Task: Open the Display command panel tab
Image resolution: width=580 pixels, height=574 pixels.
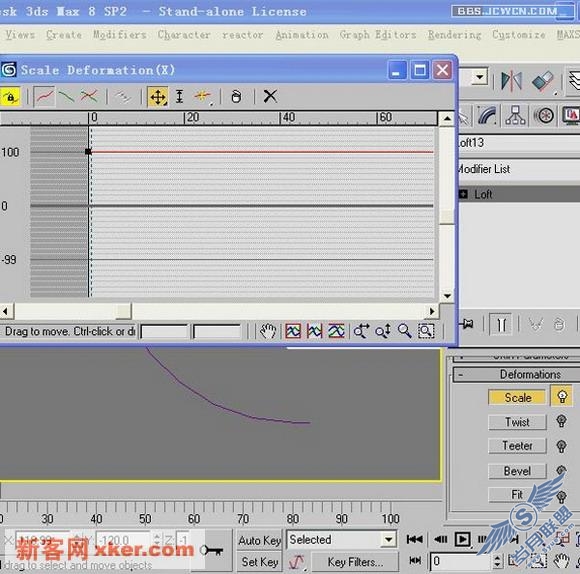Action: pos(571,116)
